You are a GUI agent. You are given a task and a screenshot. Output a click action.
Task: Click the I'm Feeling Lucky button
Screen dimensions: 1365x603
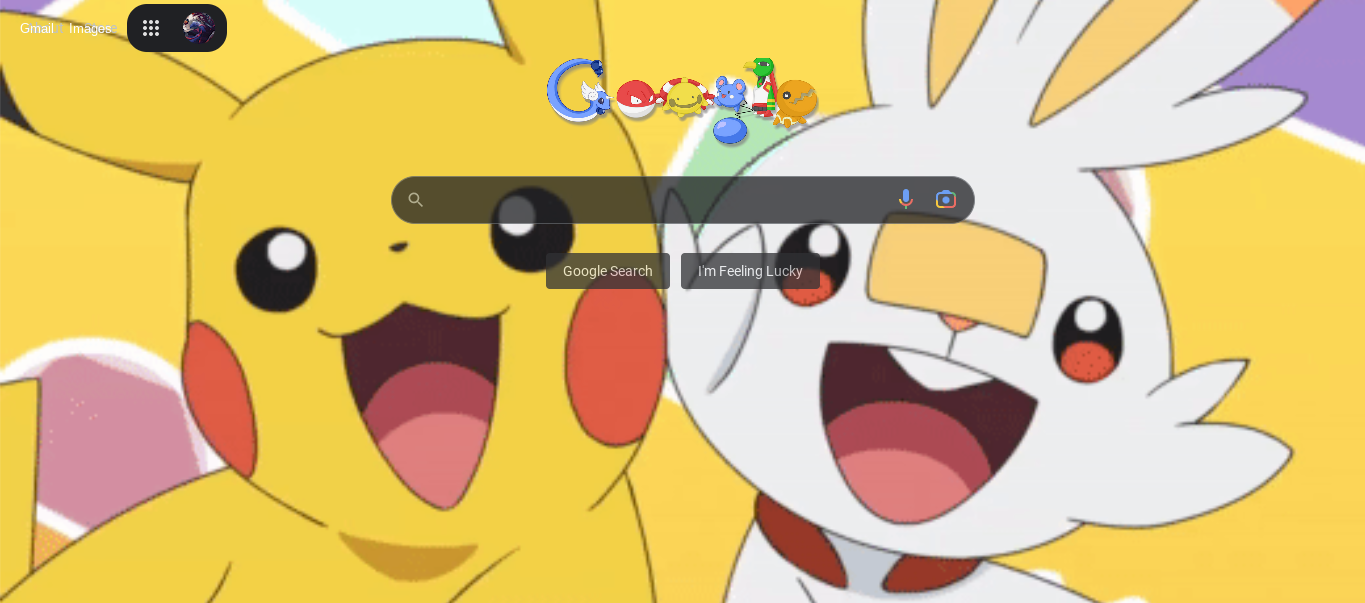(x=750, y=270)
